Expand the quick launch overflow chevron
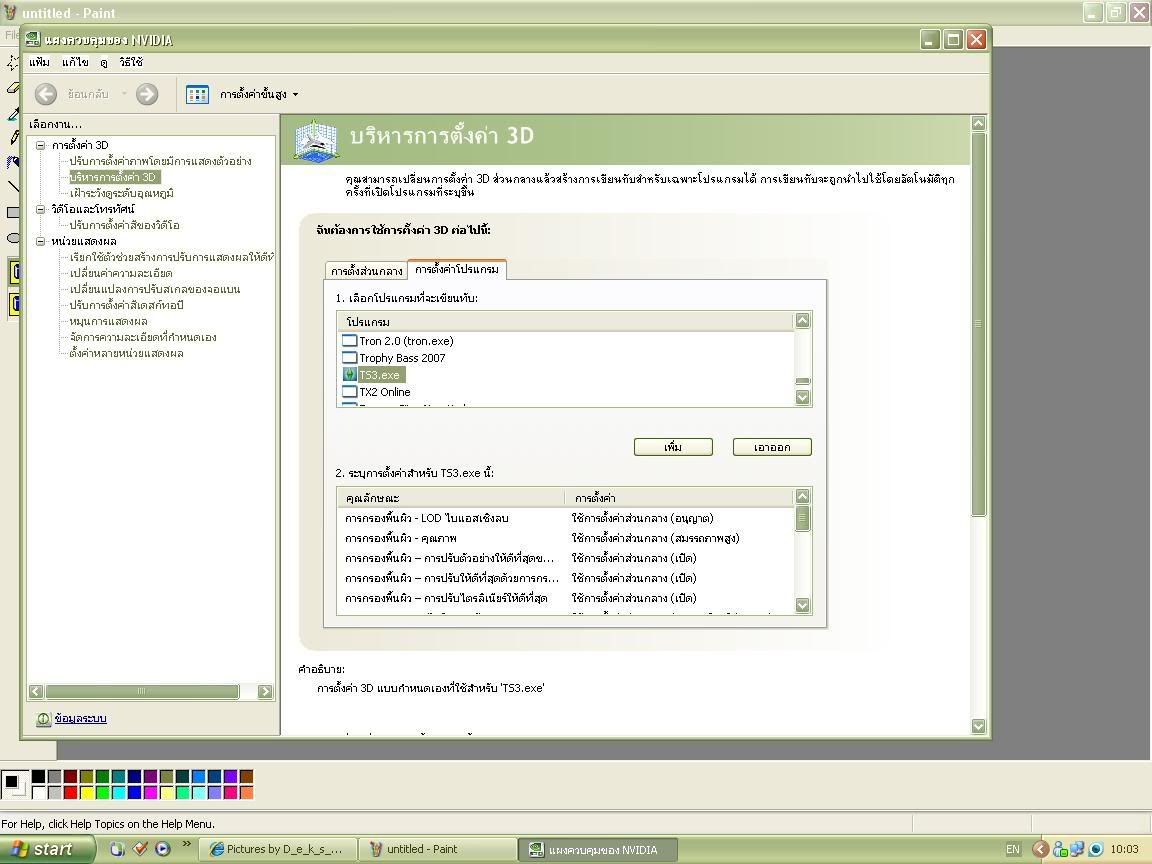The width and height of the screenshot is (1152, 864). [x=187, y=843]
